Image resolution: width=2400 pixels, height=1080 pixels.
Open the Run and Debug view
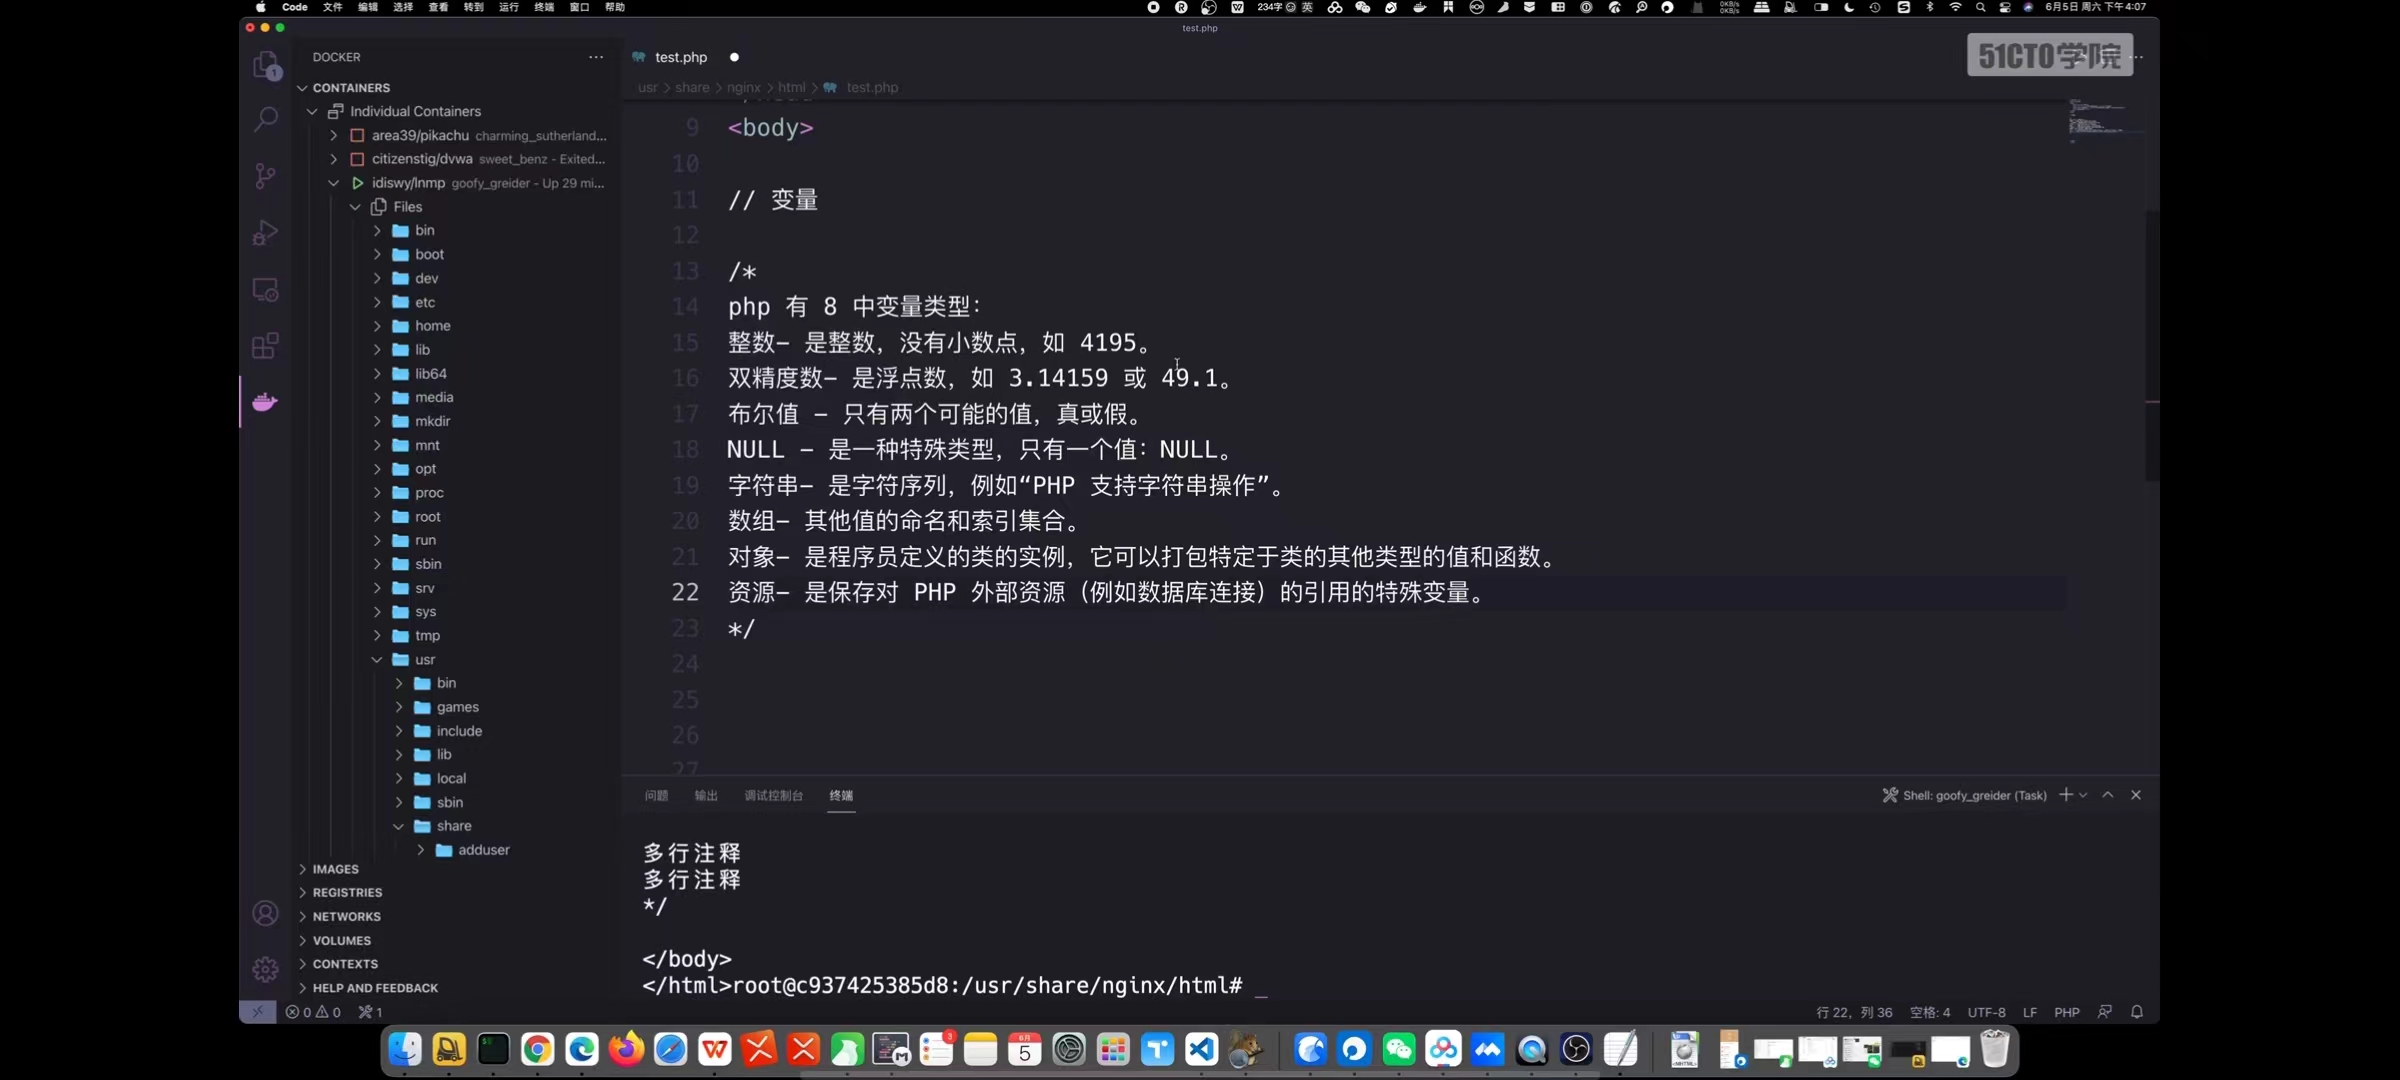tap(265, 232)
